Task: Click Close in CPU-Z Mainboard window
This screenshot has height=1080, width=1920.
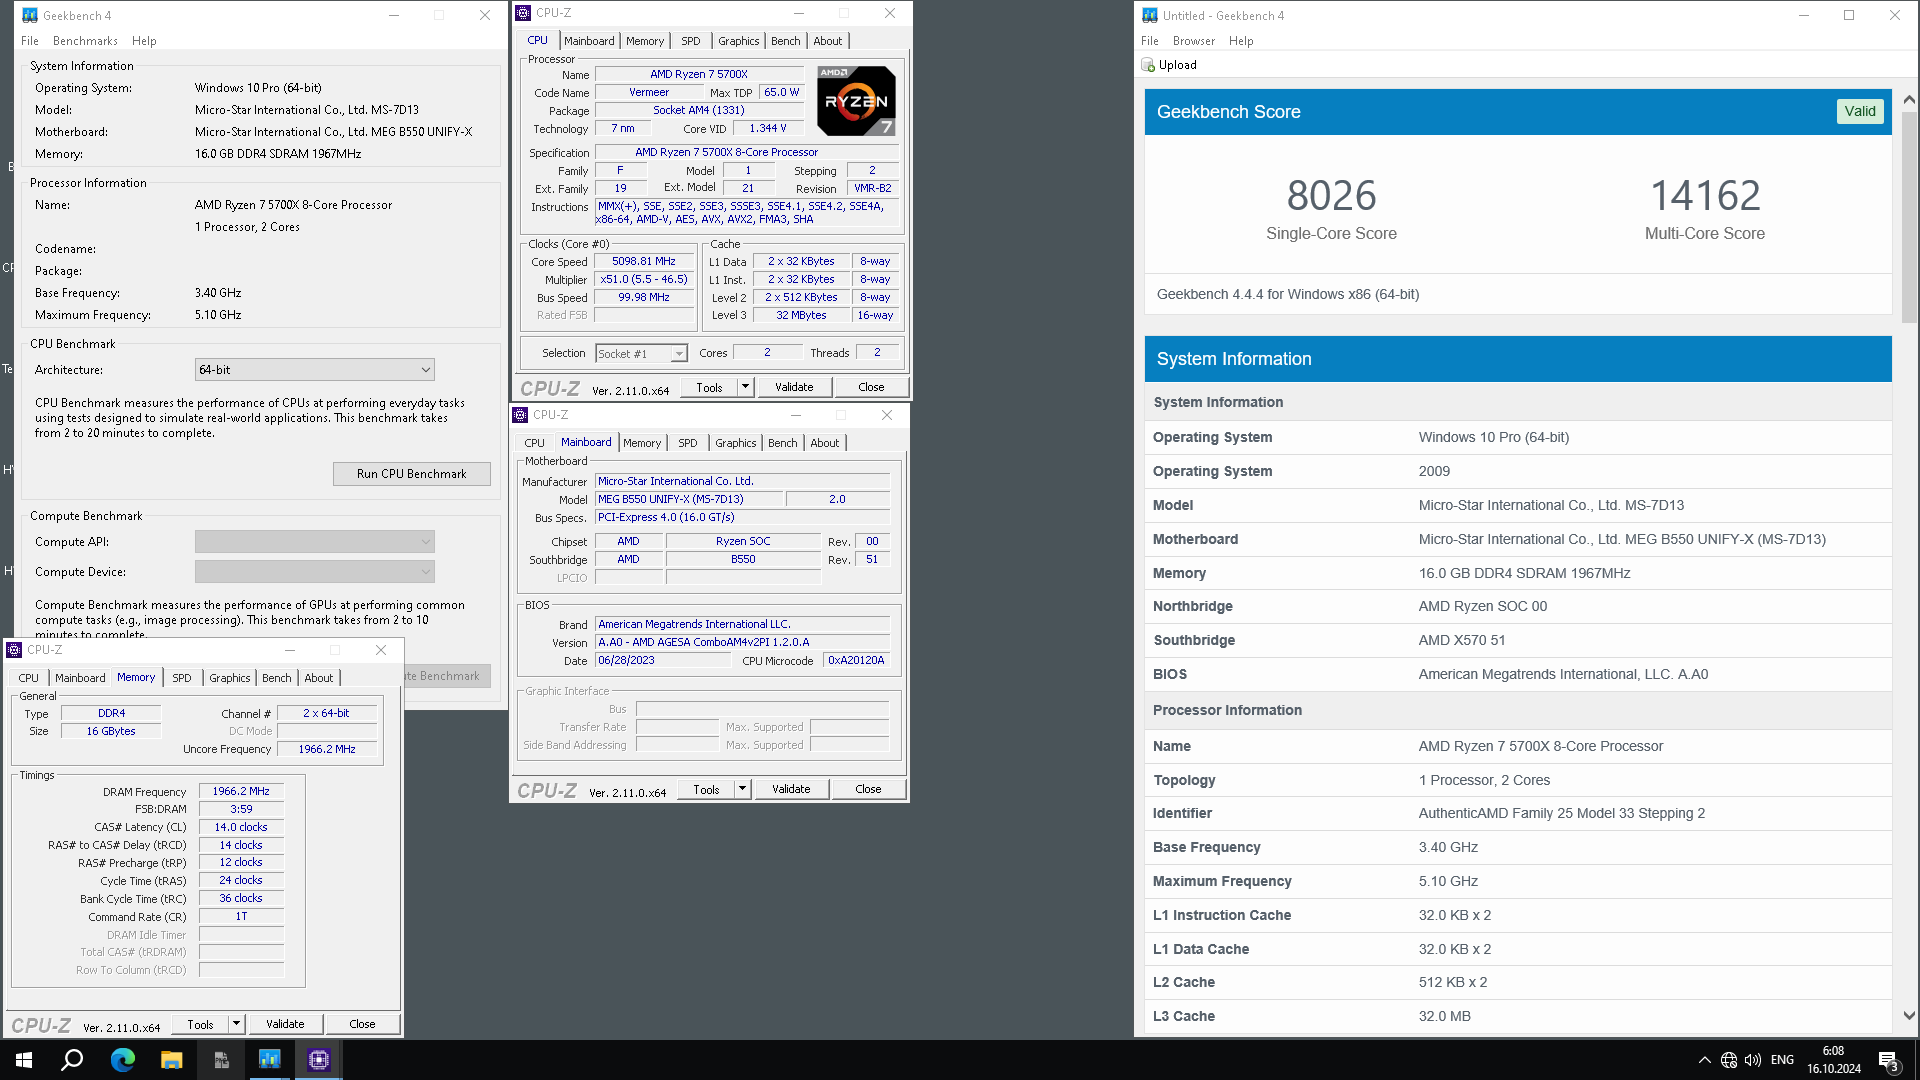Action: [x=868, y=789]
